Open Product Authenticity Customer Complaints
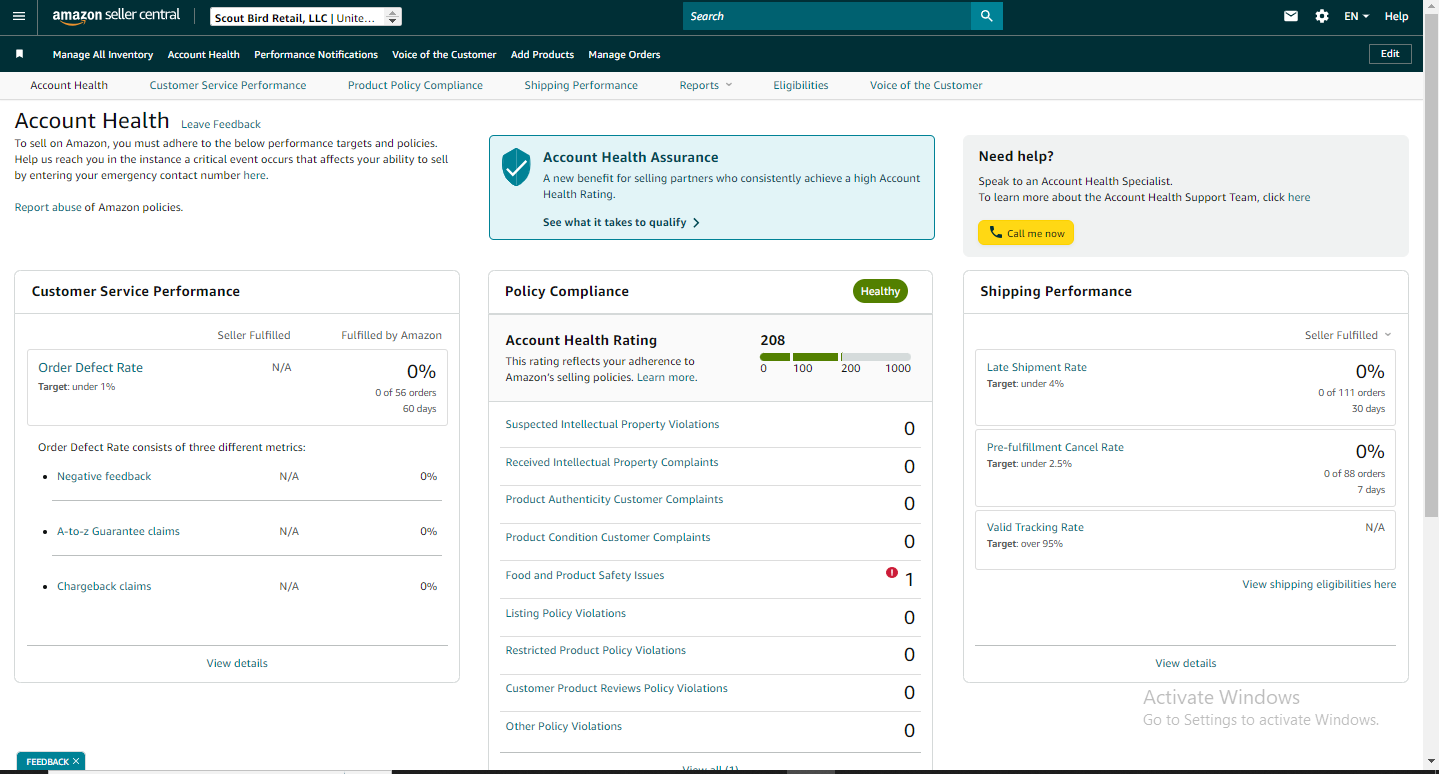Screen dimensions: 1439x774 (x=614, y=499)
